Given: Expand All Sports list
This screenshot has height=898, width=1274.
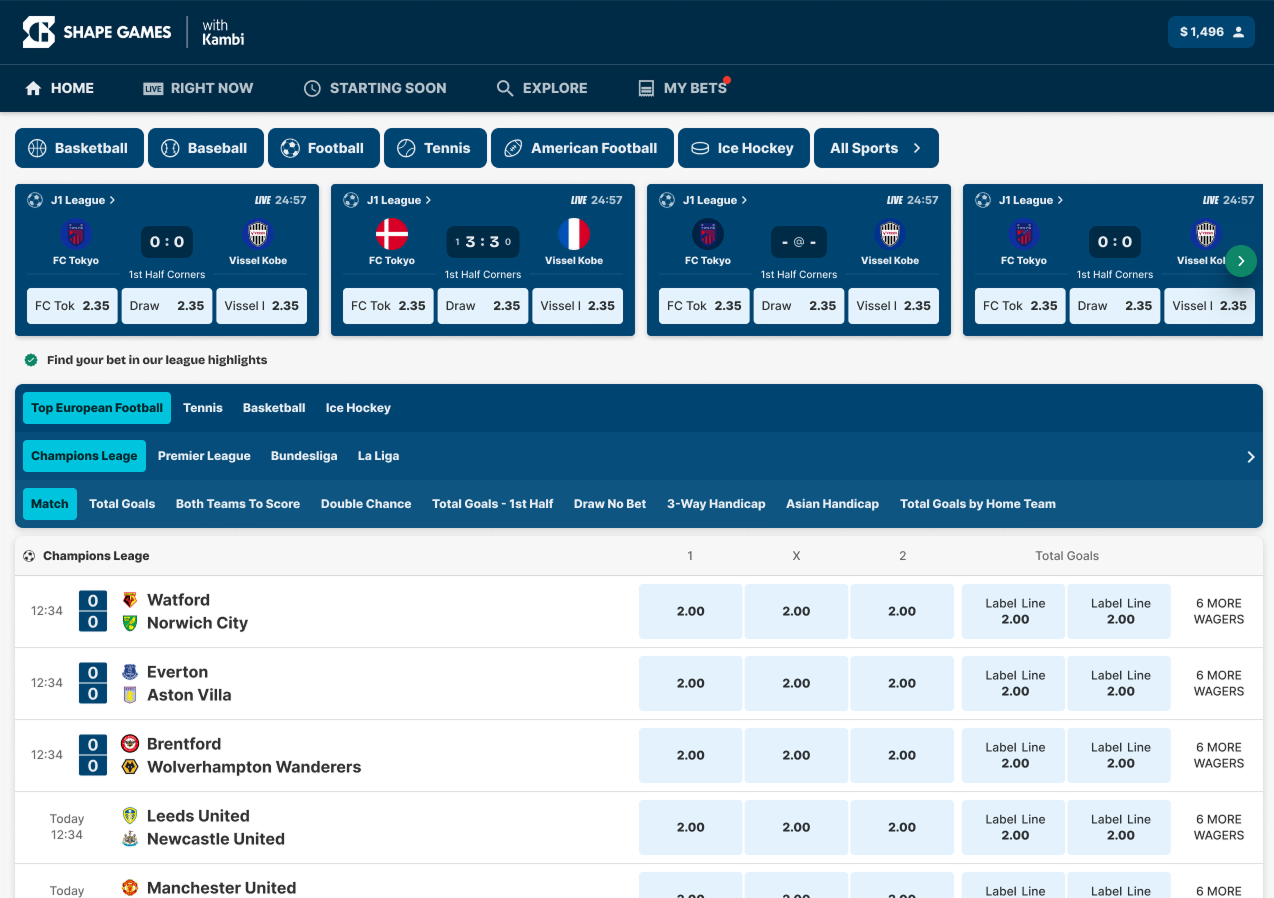Looking at the screenshot, I should [x=875, y=148].
